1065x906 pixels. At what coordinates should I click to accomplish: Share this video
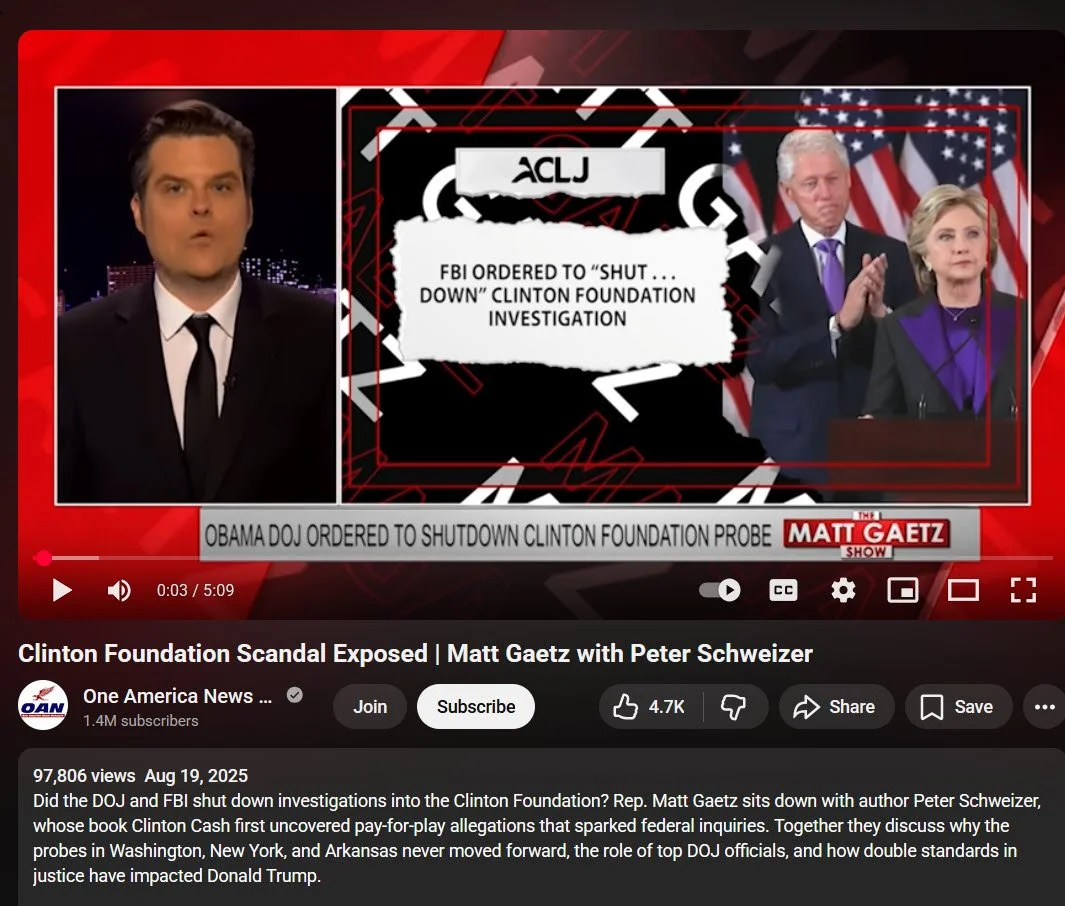835,706
